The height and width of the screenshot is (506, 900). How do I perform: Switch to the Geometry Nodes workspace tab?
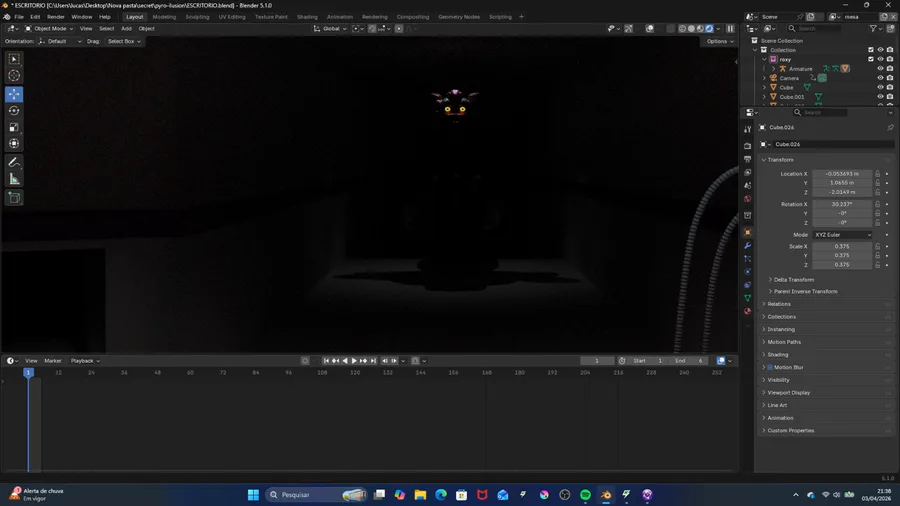[459, 17]
